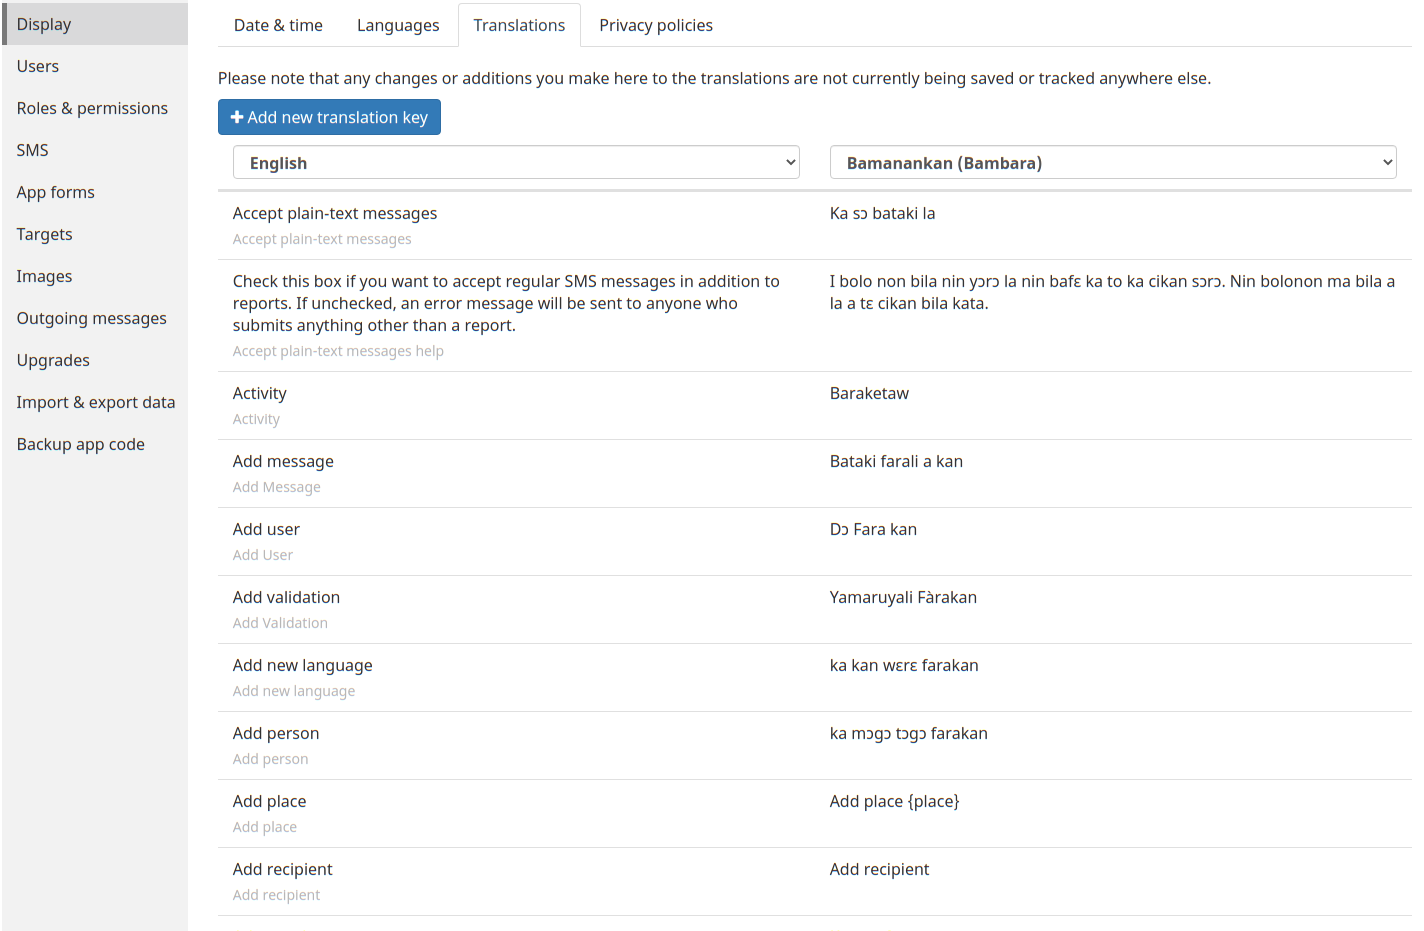Screen dimensions: 1424x931
Task: Click the plus icon on the translation key button
Action: point(238,117)
